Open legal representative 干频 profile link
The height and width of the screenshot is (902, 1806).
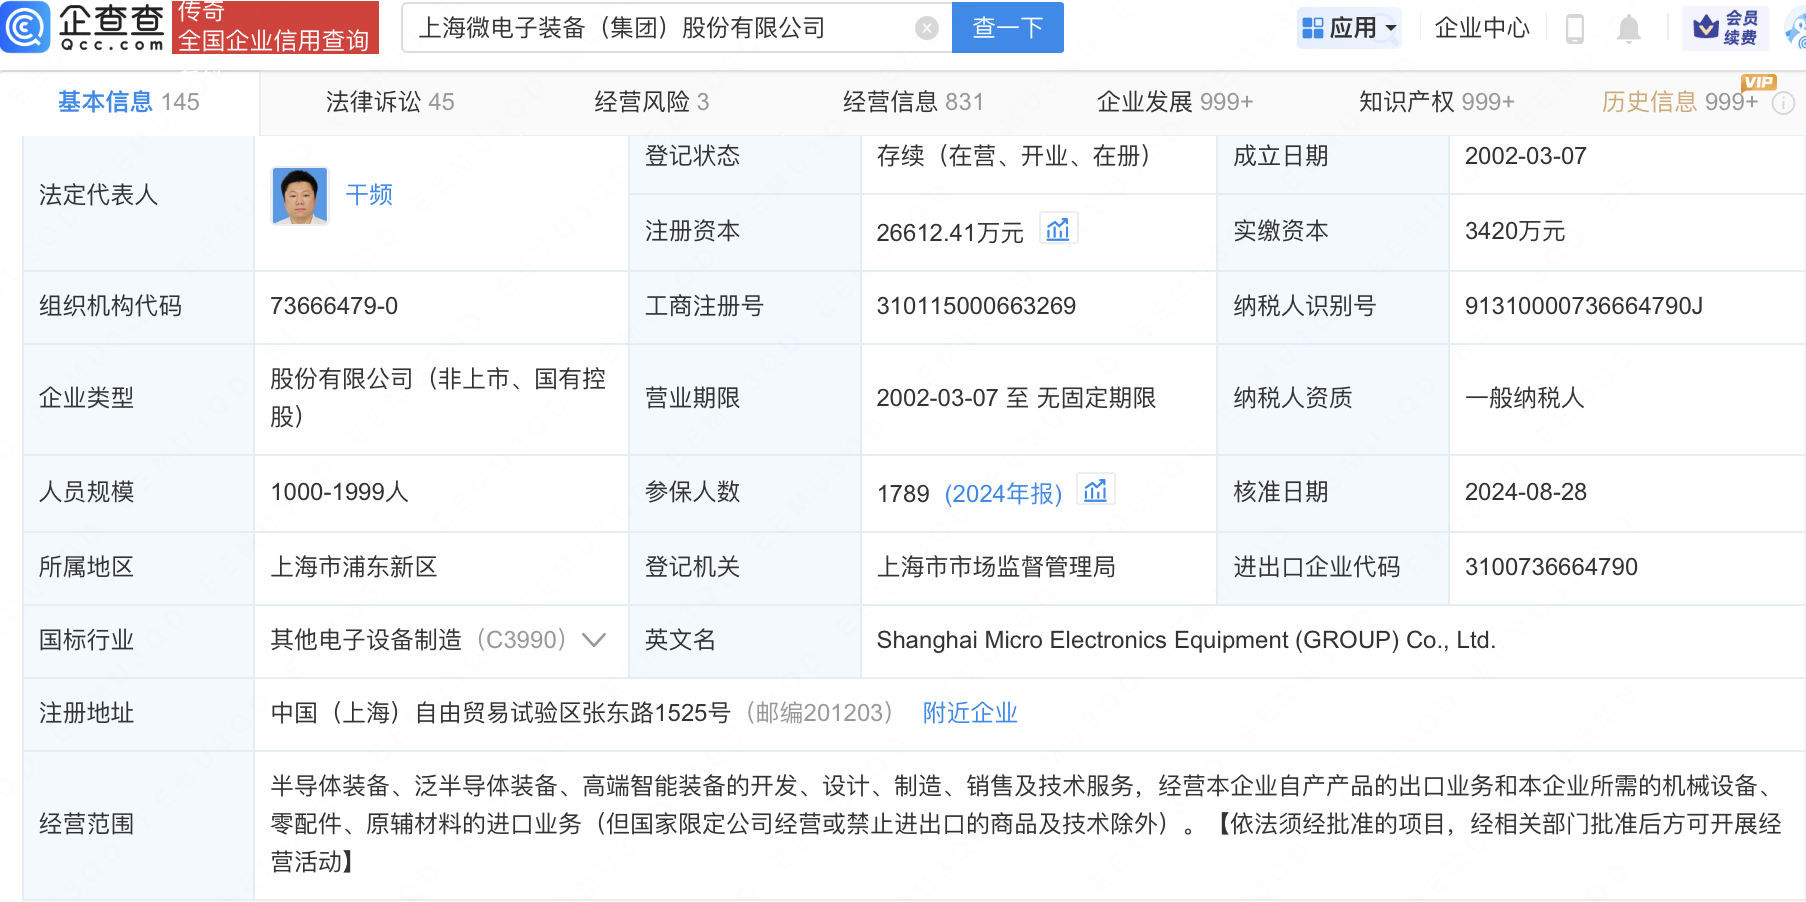pos(369,195)
